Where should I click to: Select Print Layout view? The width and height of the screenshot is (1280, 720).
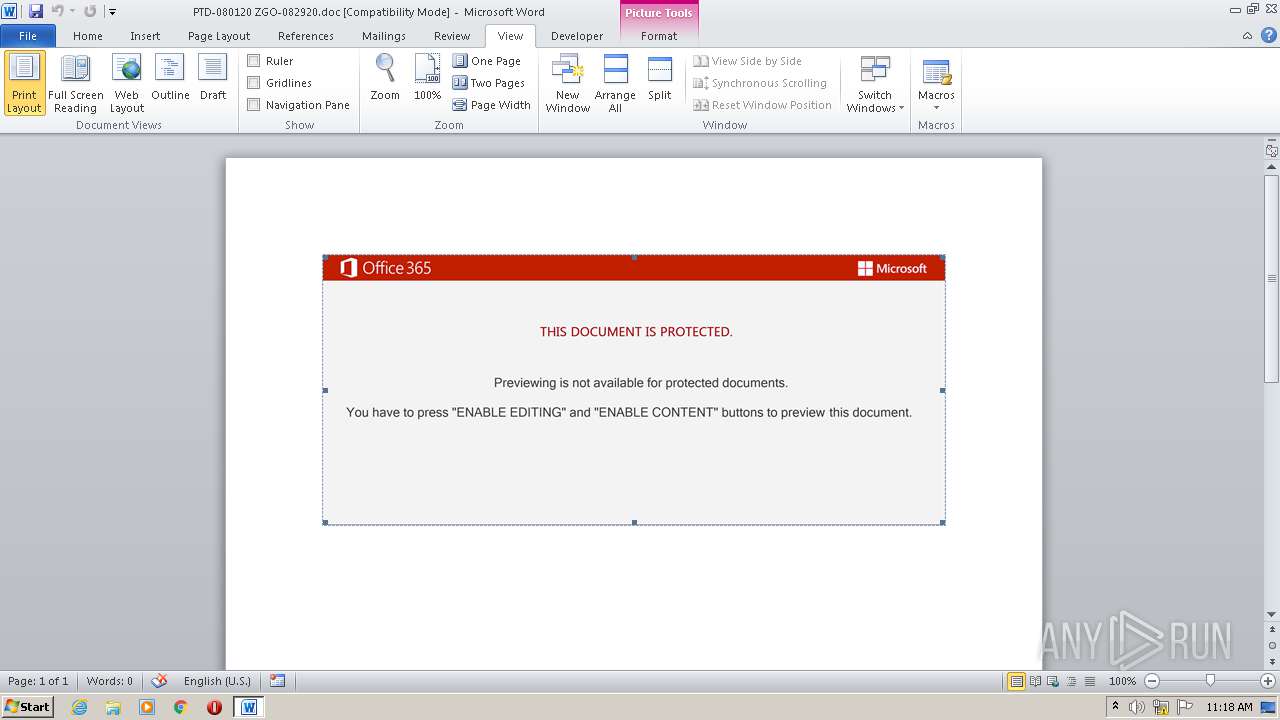[25, 84]
